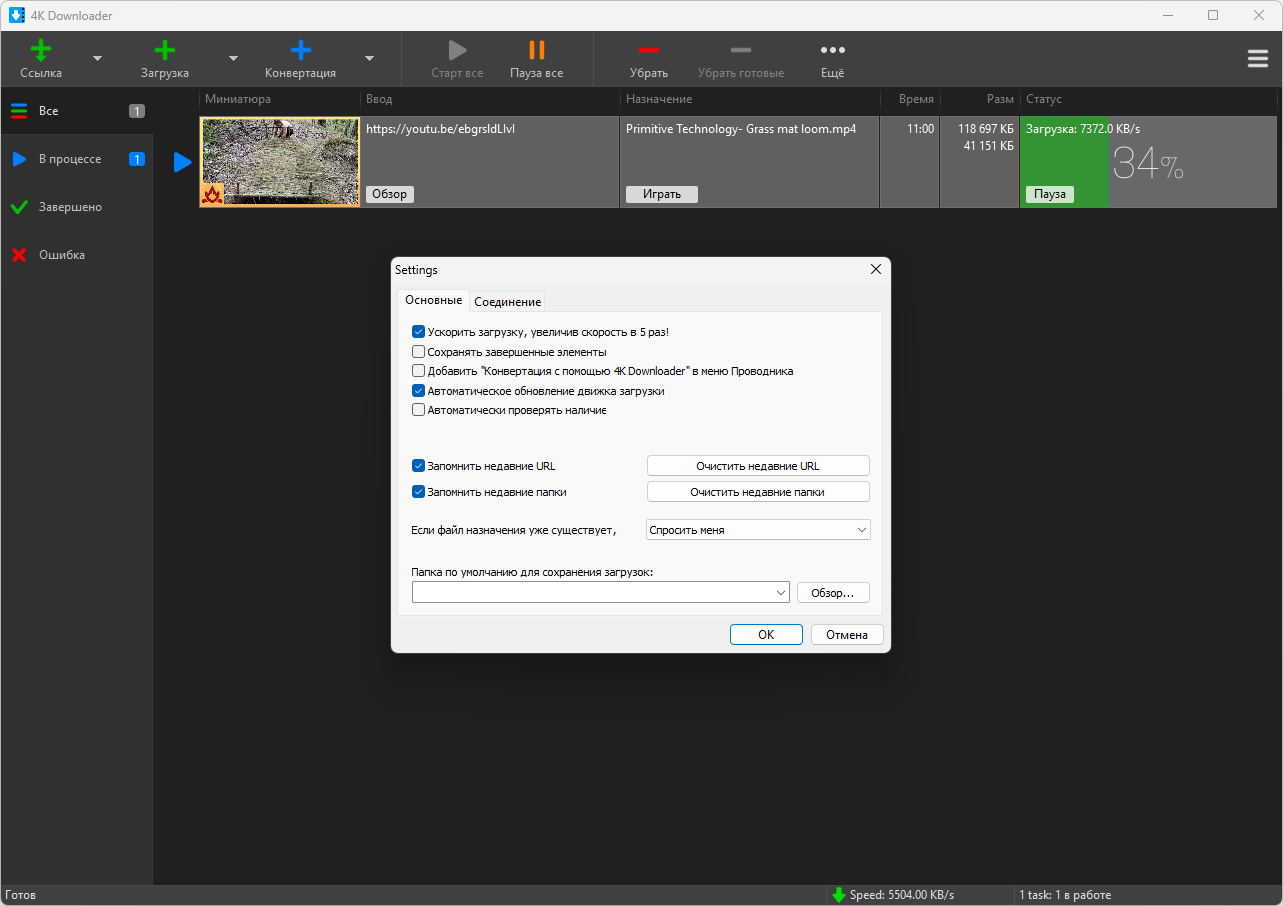Image resolution: width=1283 pixels, height=906 pixels.
Task: Click the video thumbnail in list
Action: (x=280, y=162)
